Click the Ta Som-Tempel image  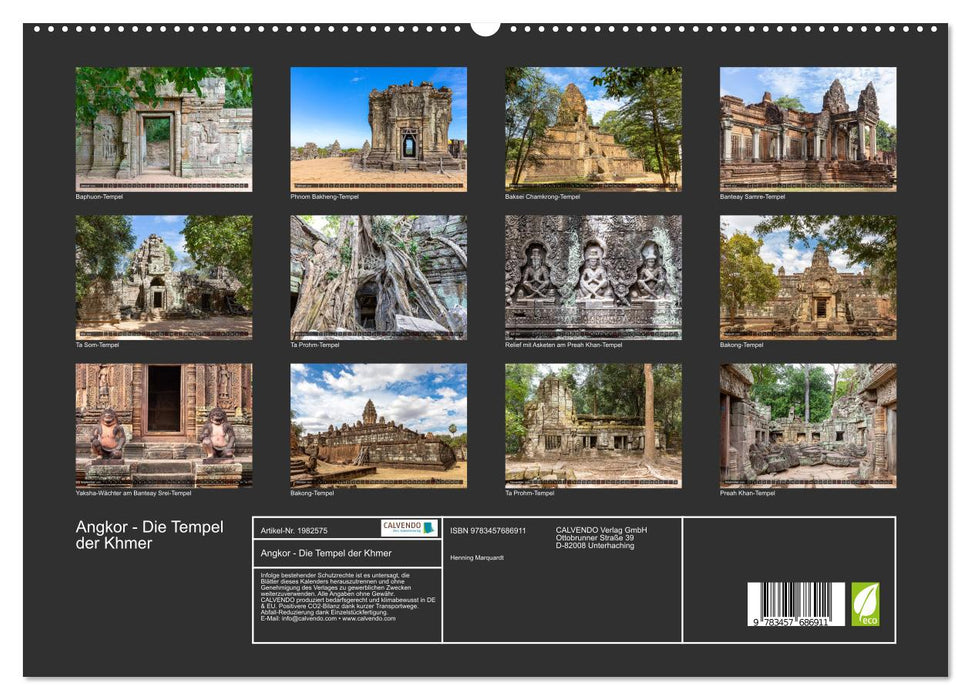coord(162,276)
